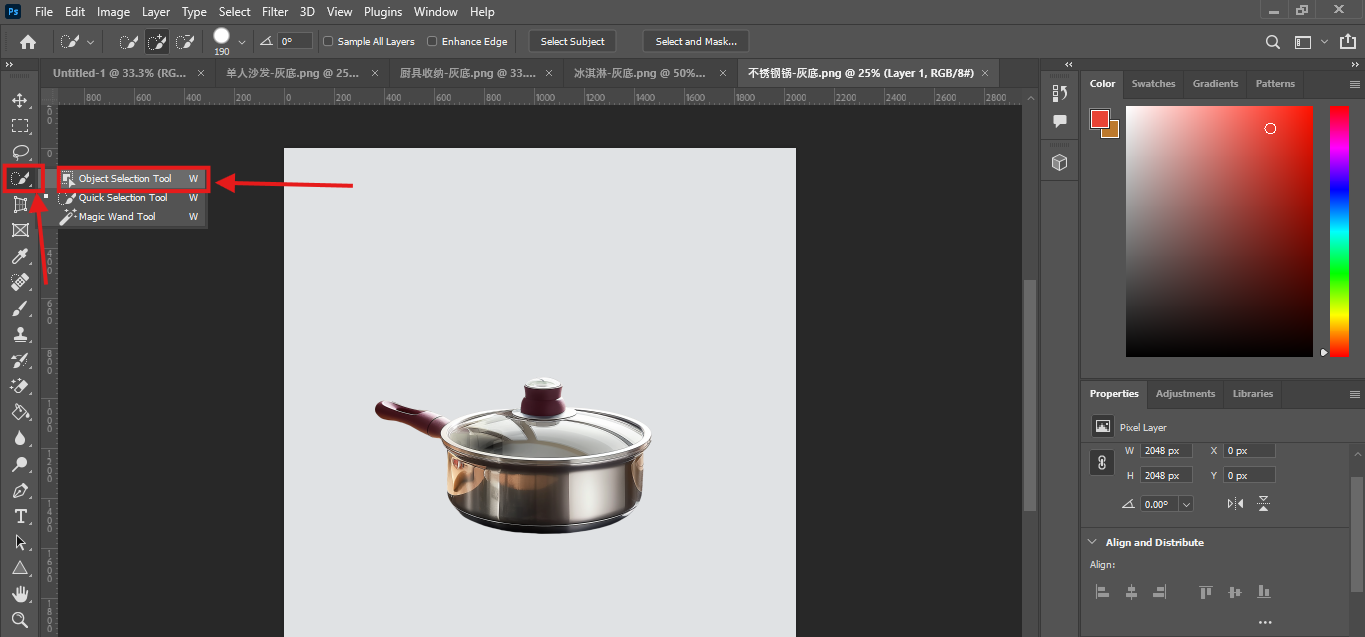
Task: Select the History Brush tool
Action: 20,360
